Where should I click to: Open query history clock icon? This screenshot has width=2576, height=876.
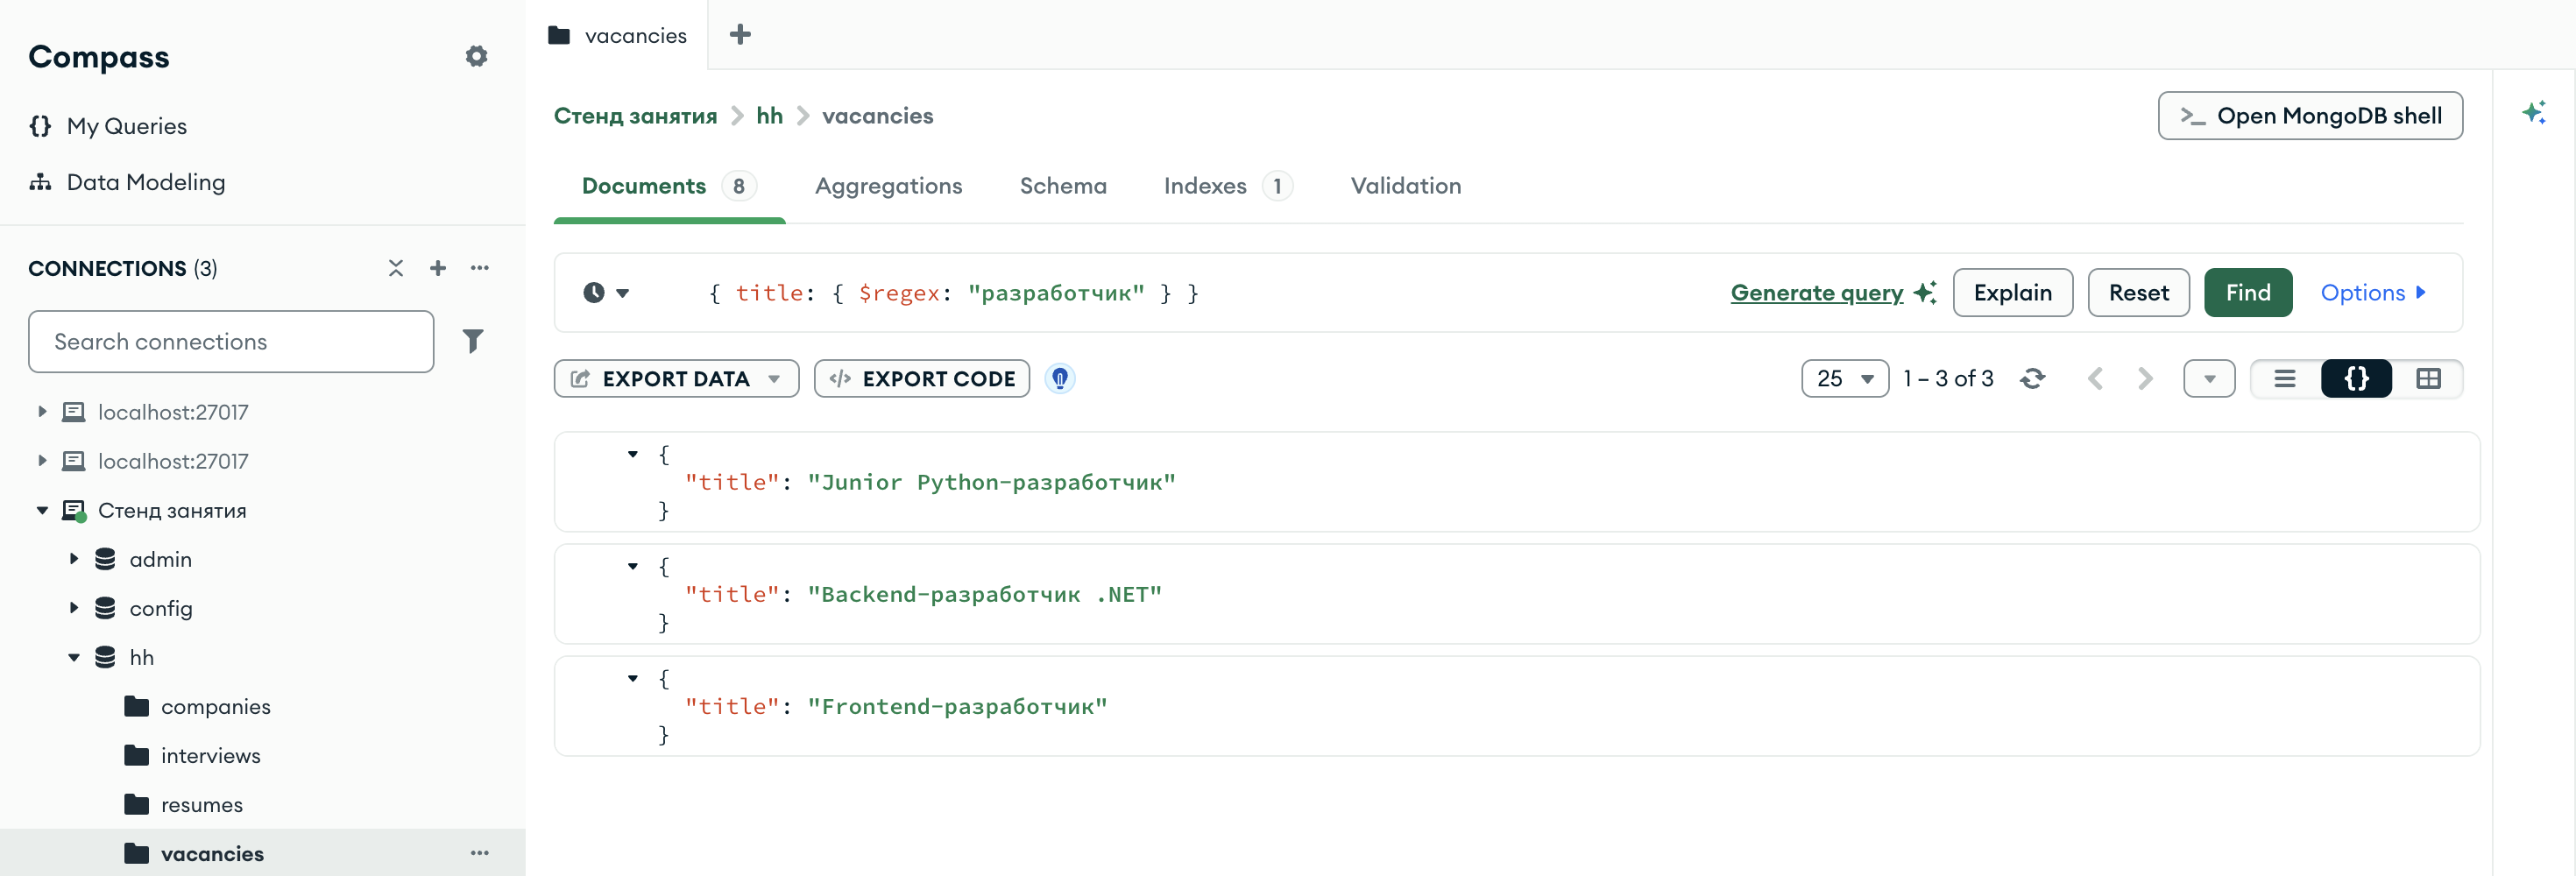coord(594,293)
